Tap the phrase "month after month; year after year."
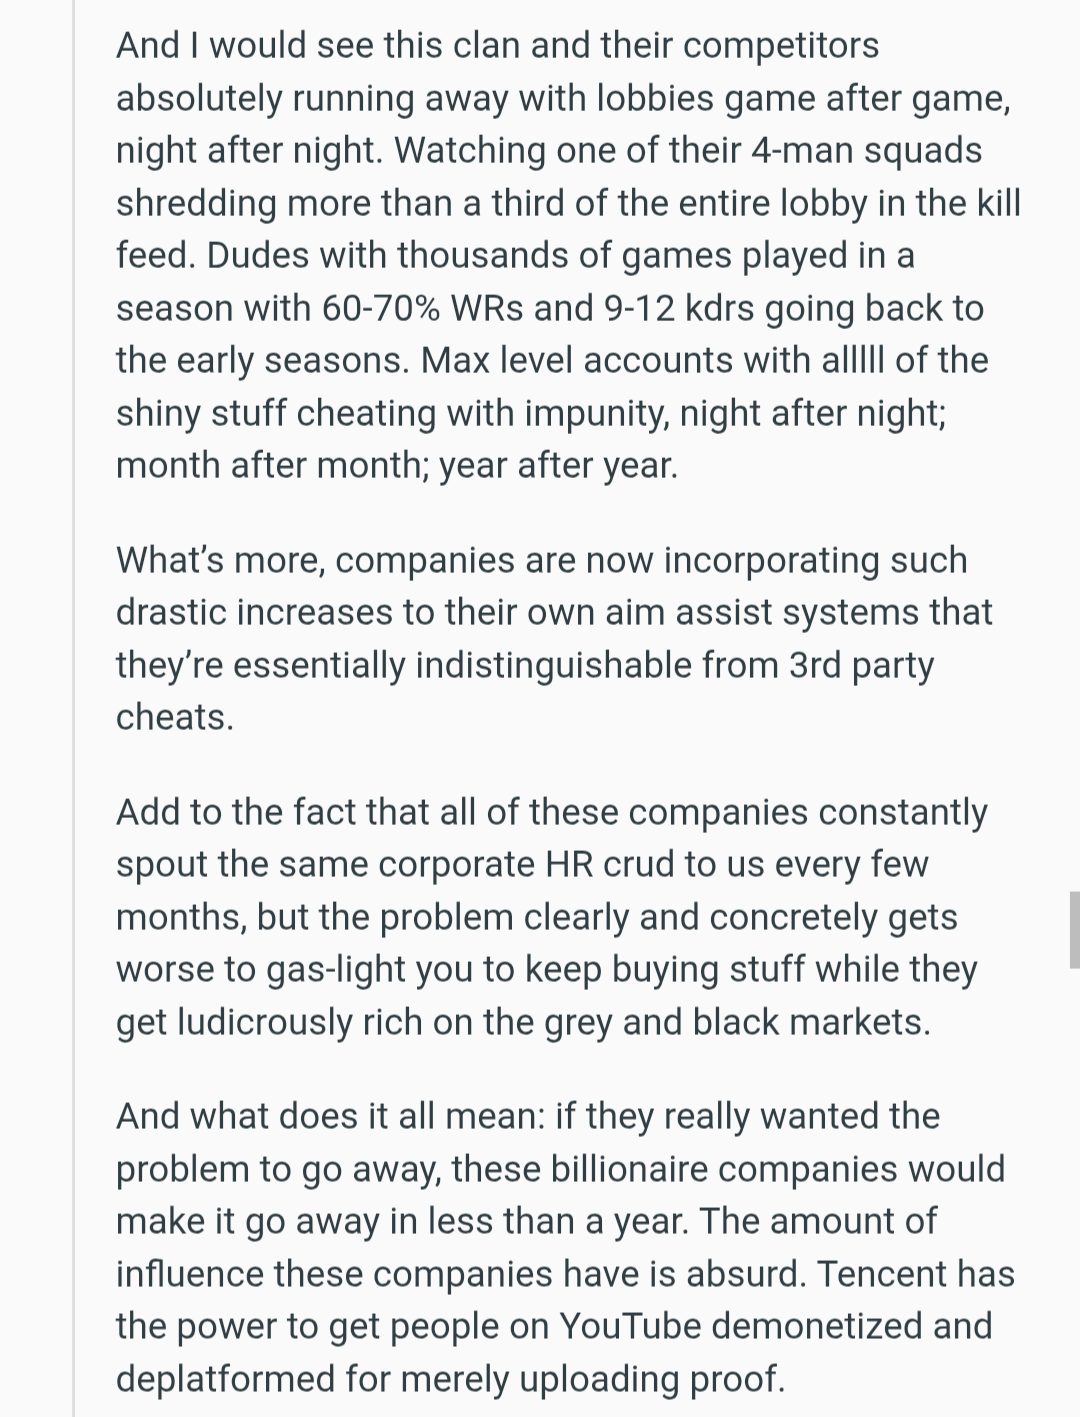1080x1417 pixels. coord(397,466)
